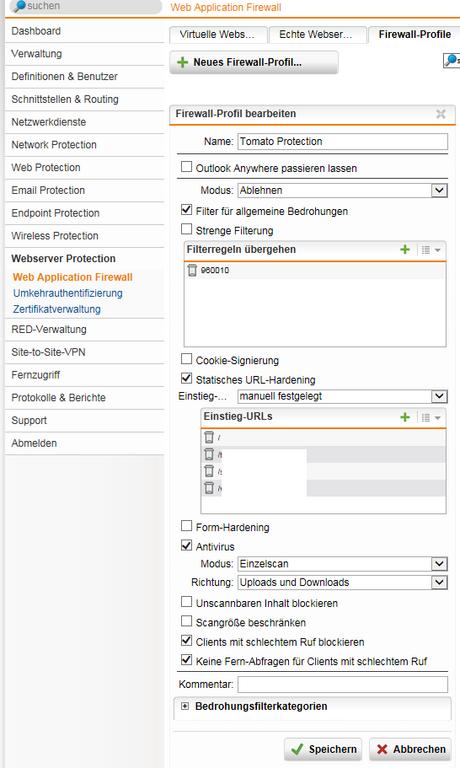Delete the last Einstieg-URL entry with trash icon
Image resolution: width=460 pixels, height=768 pixels.
(209, 488)
